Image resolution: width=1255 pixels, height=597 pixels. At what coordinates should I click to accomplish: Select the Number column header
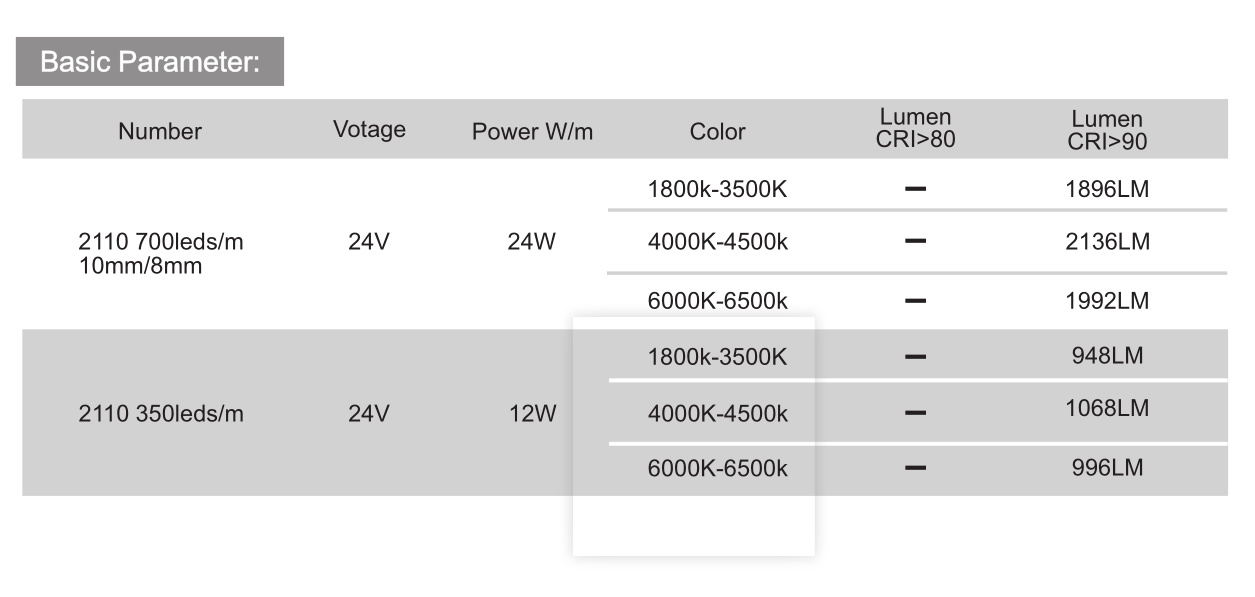160,131
